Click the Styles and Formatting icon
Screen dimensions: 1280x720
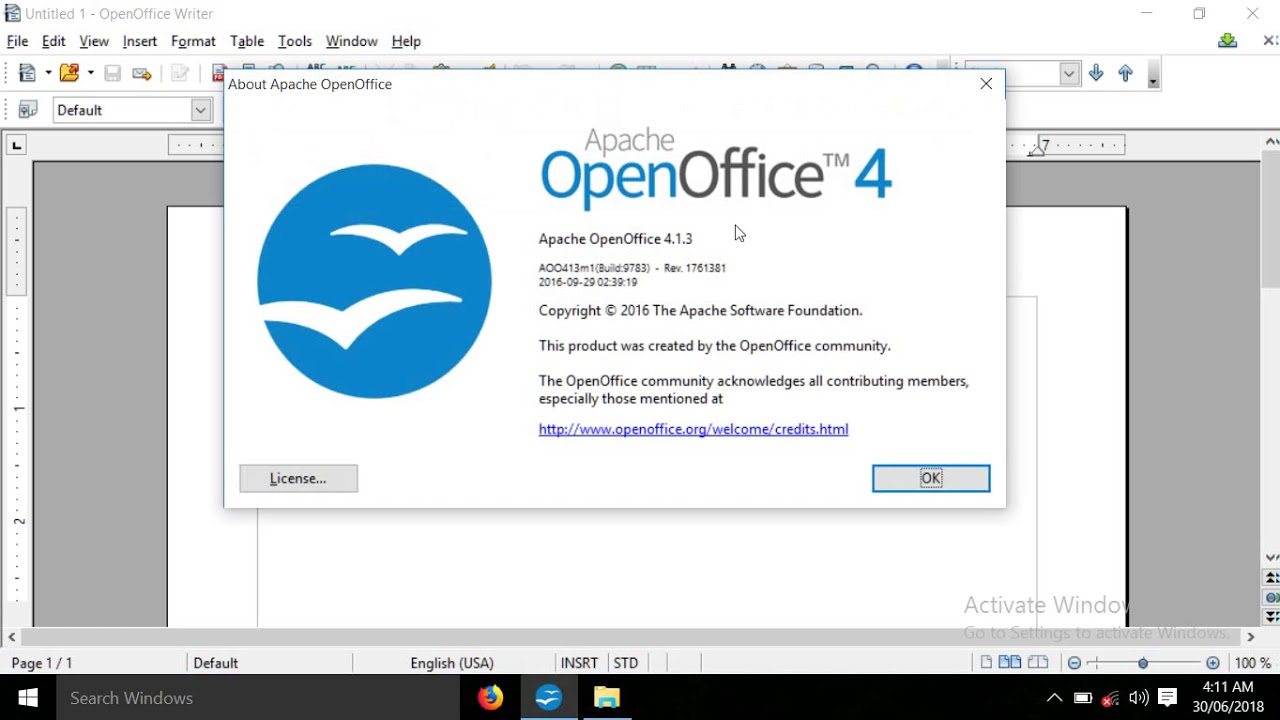(x=28, y=110)
